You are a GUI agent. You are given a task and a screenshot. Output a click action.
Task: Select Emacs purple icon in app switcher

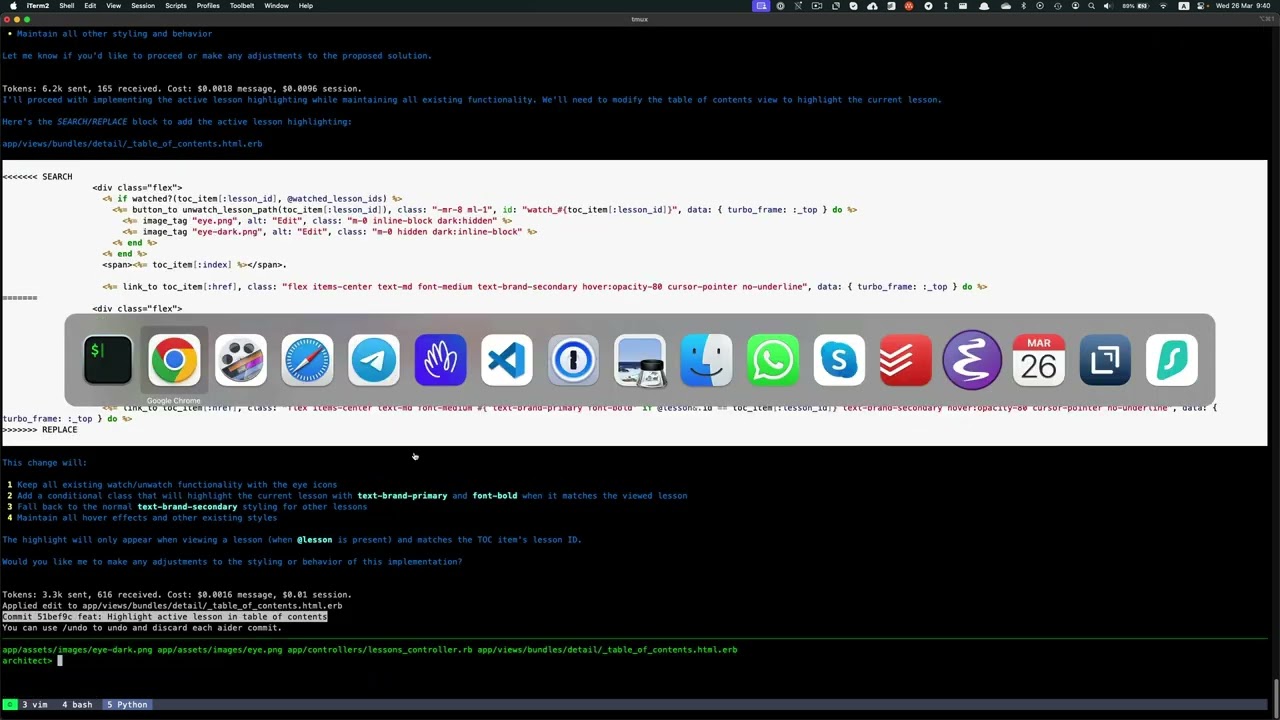(972, 360)
